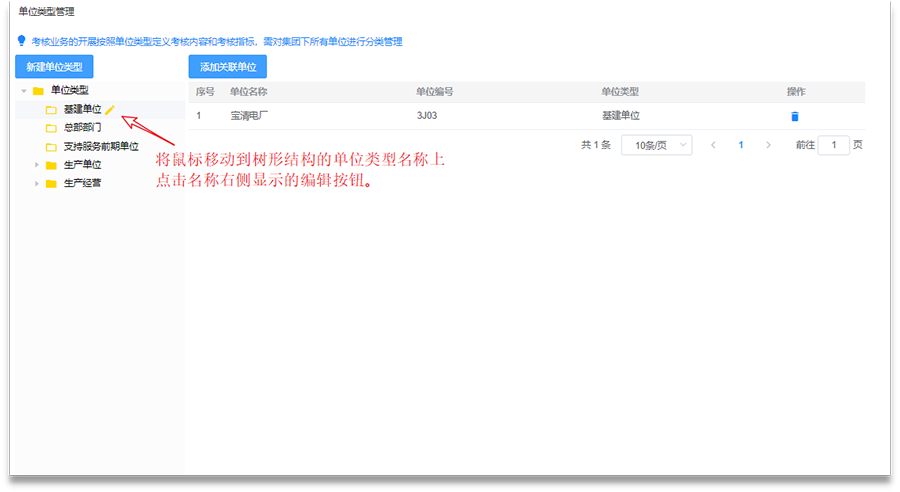900x492 pixels.
Task: Expand the 生产单位 tree node arrow
Action: coord(37,165)
